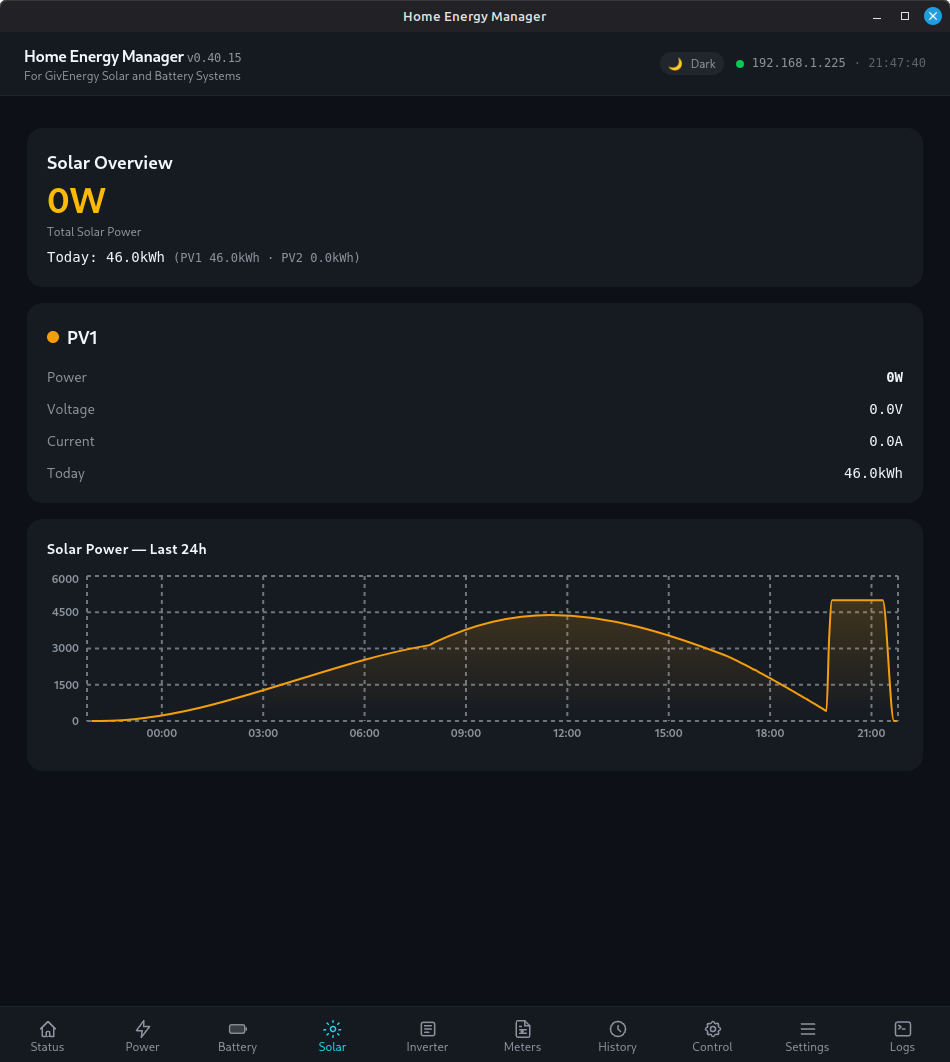This screenshot has height=1062, width=950.
Task: Click the PV1 Current value 0.0A
Action: [886, 441]
